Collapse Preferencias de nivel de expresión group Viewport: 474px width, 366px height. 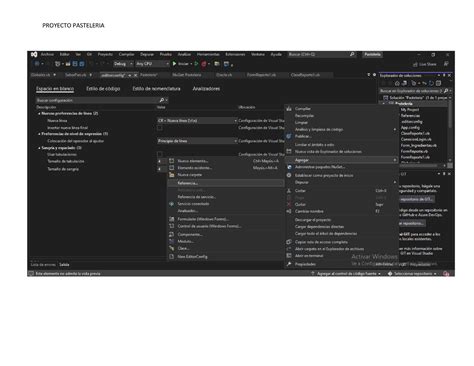(x=39, y=134)
